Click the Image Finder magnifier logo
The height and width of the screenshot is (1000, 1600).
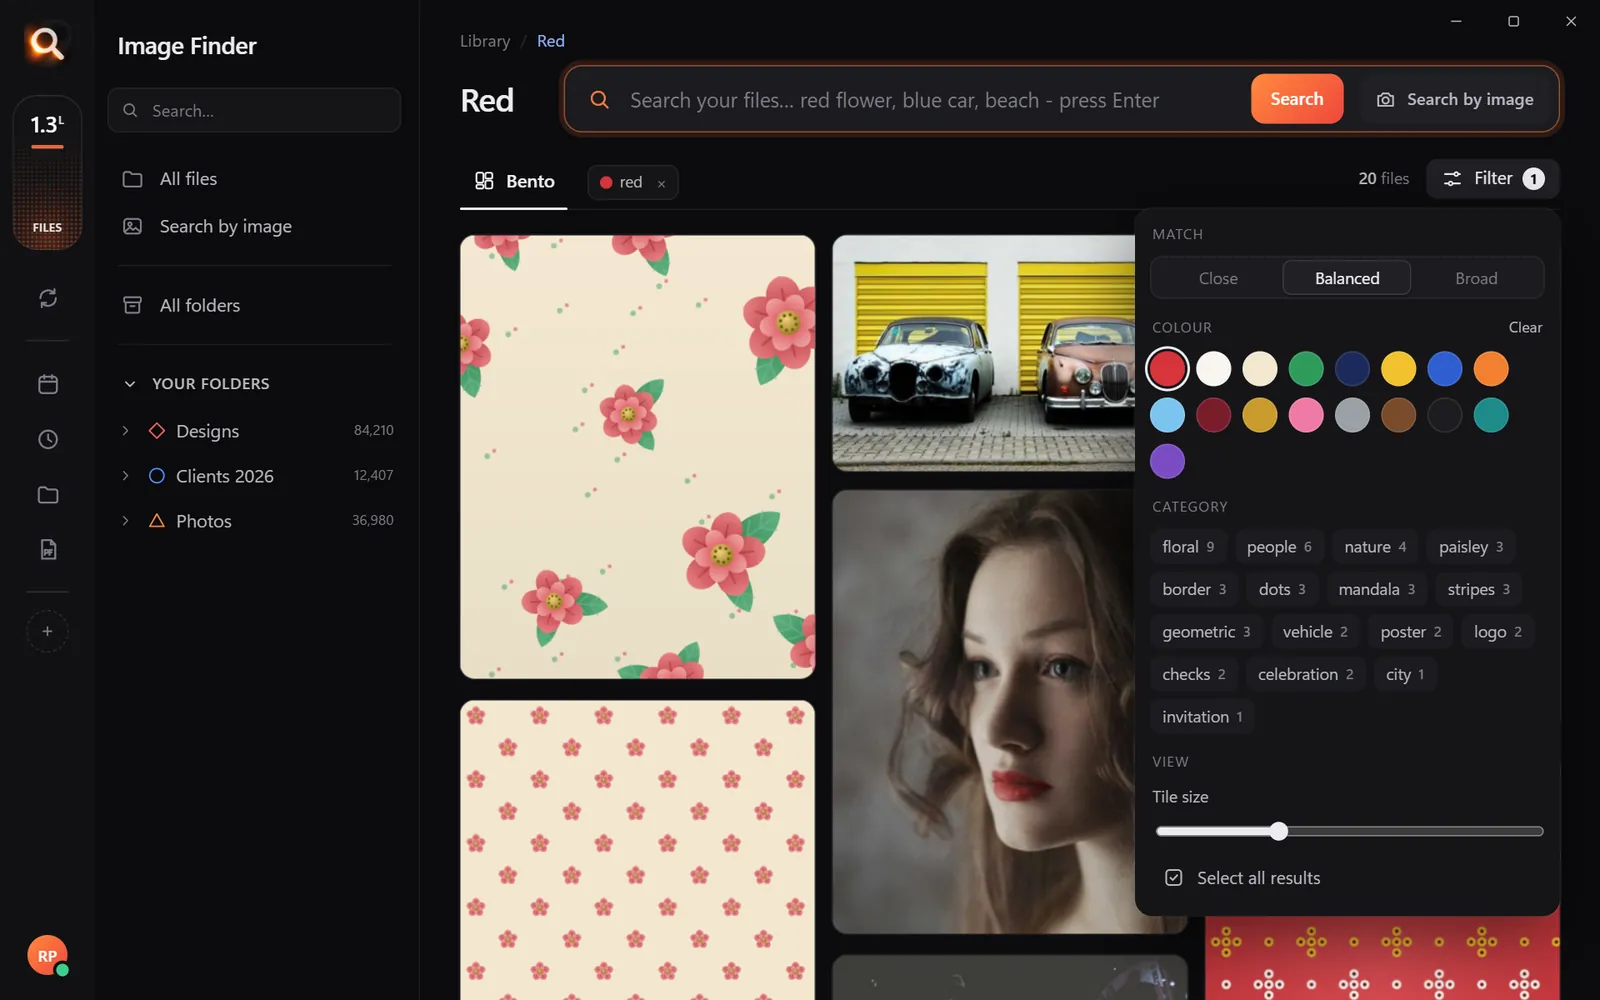pos(47,44)
